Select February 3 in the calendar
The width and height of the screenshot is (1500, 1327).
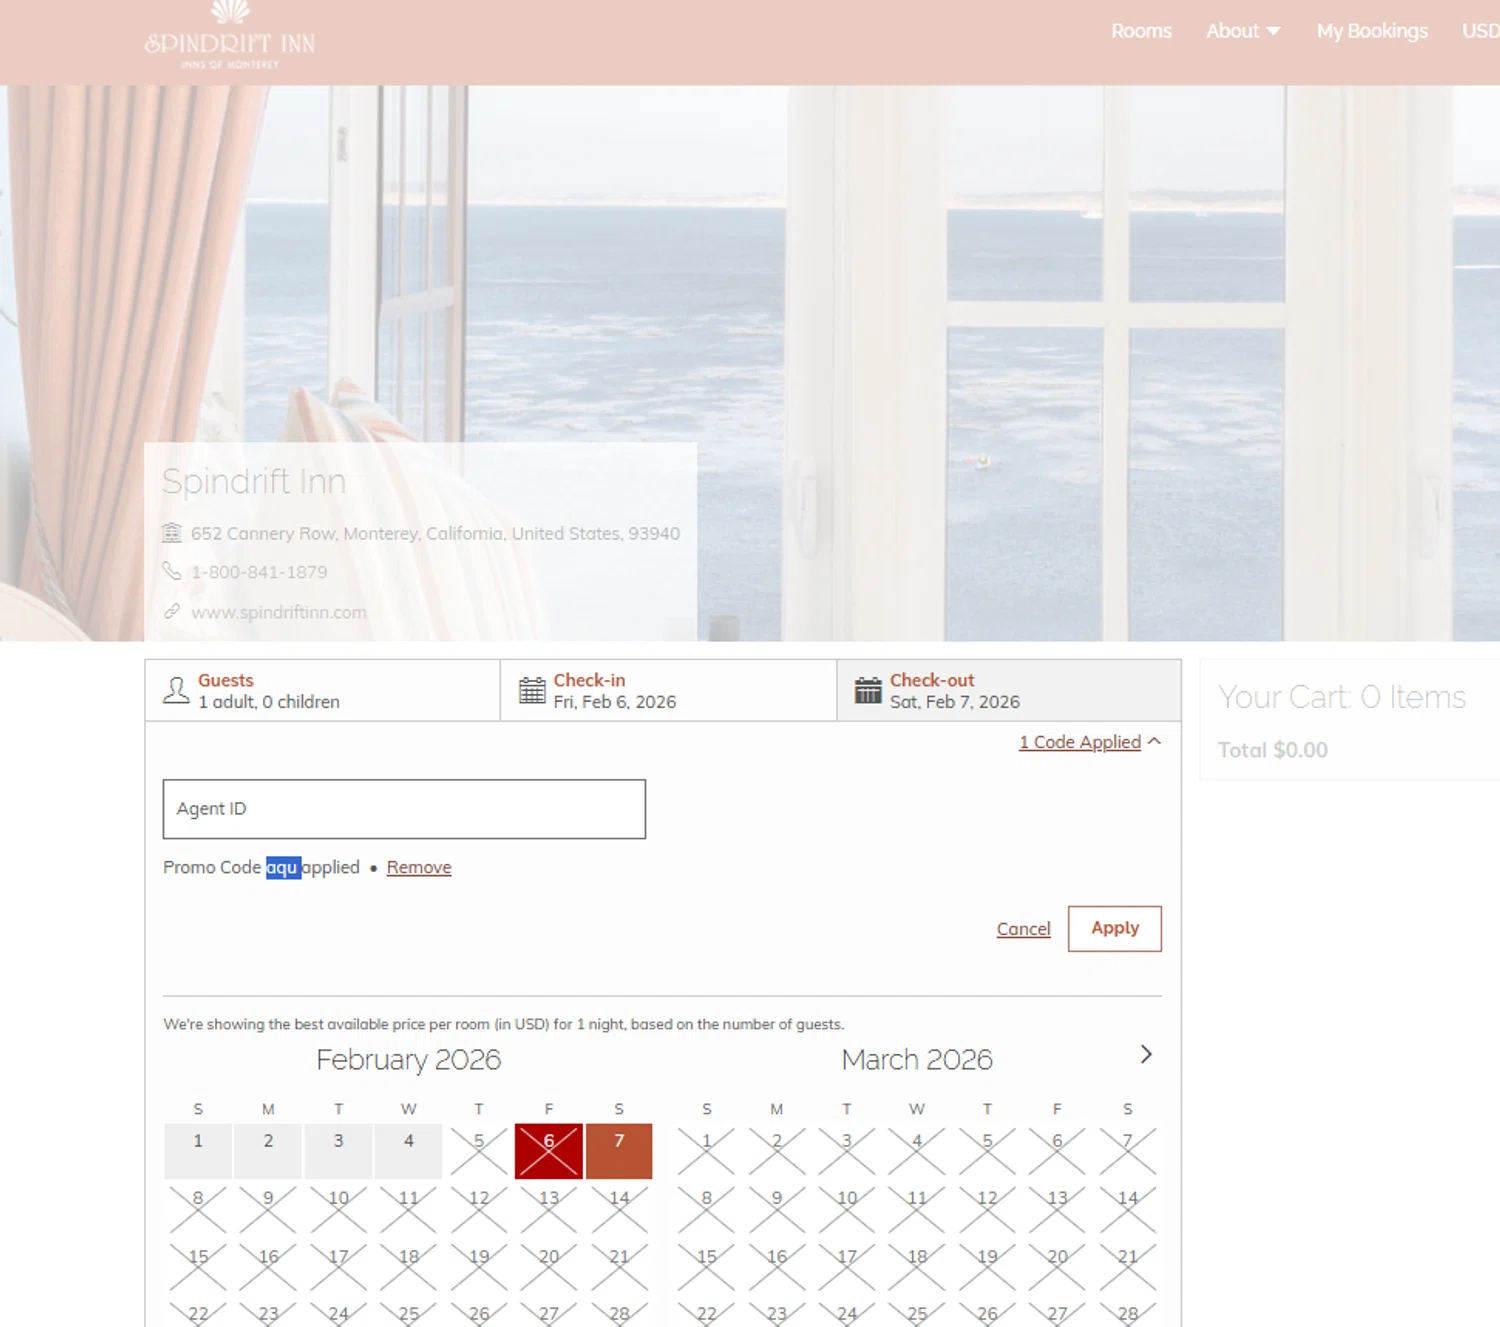coord(338,1151)
